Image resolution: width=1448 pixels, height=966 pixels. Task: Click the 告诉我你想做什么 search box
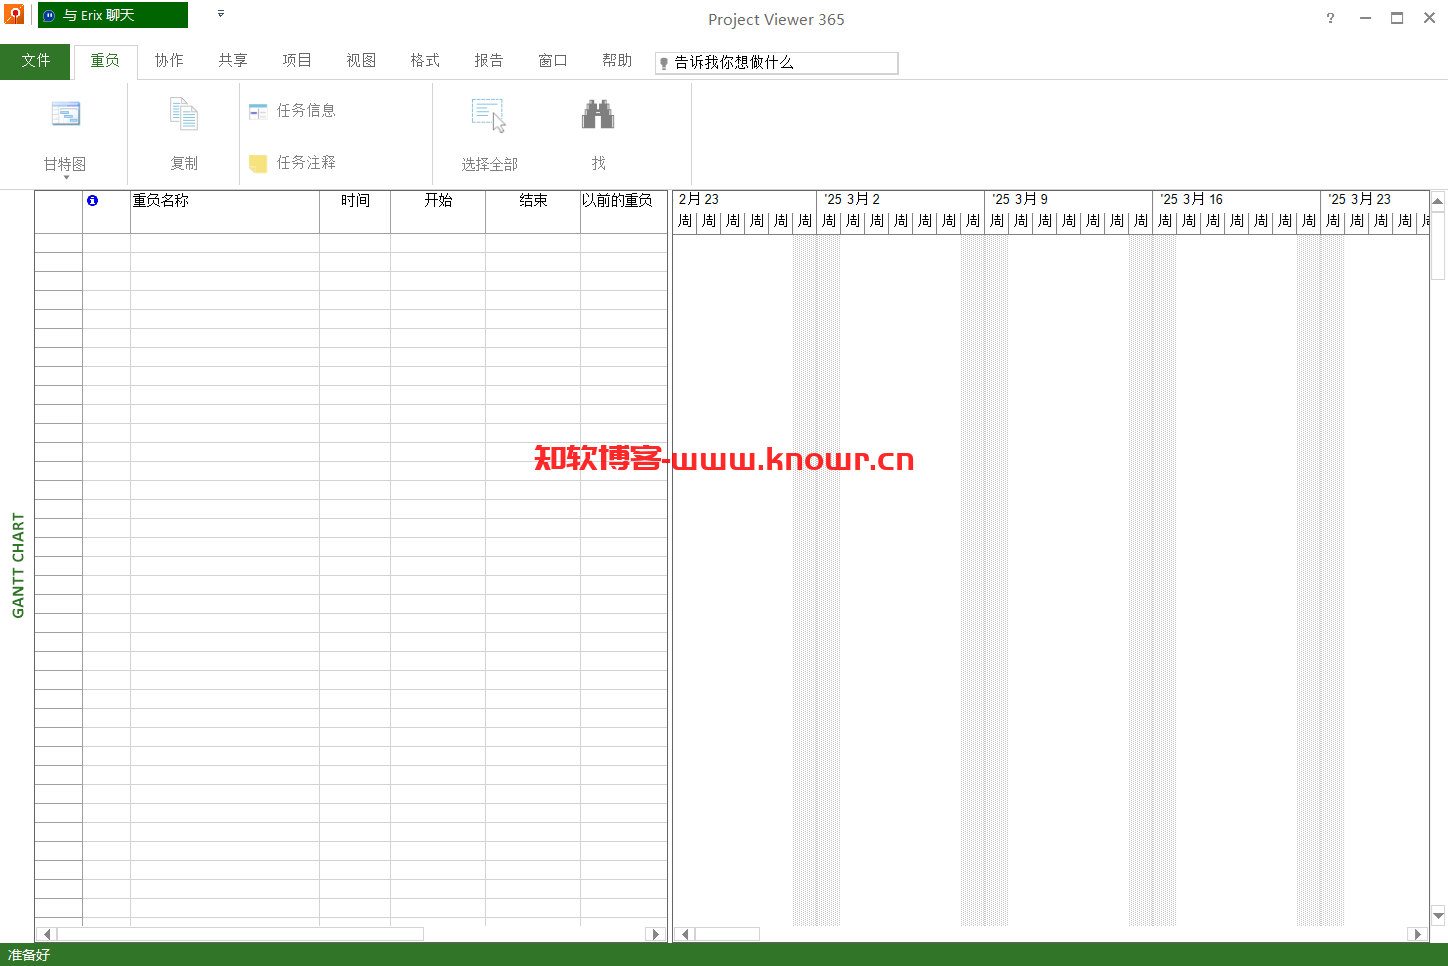[777, 63]
